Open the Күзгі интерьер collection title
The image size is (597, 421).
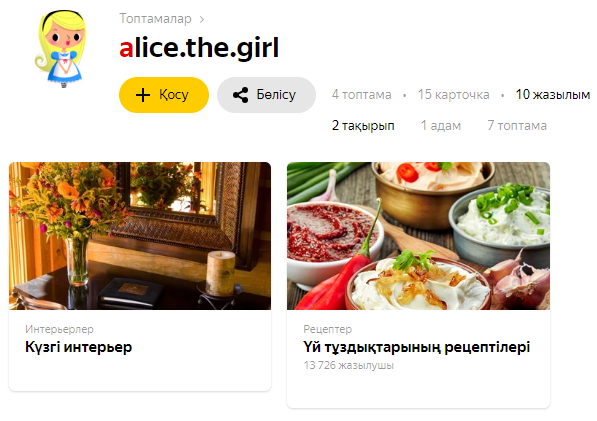pos(78,347)
